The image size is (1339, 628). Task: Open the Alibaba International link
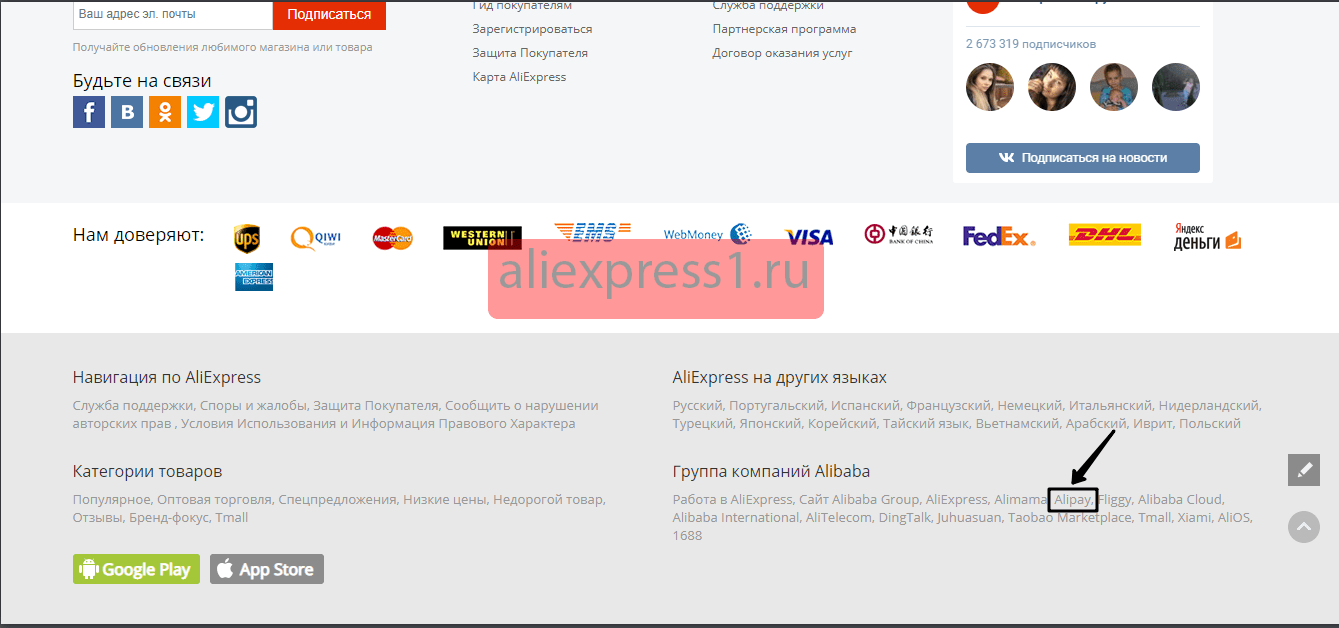pyautogui.click(x=736, y=518)
